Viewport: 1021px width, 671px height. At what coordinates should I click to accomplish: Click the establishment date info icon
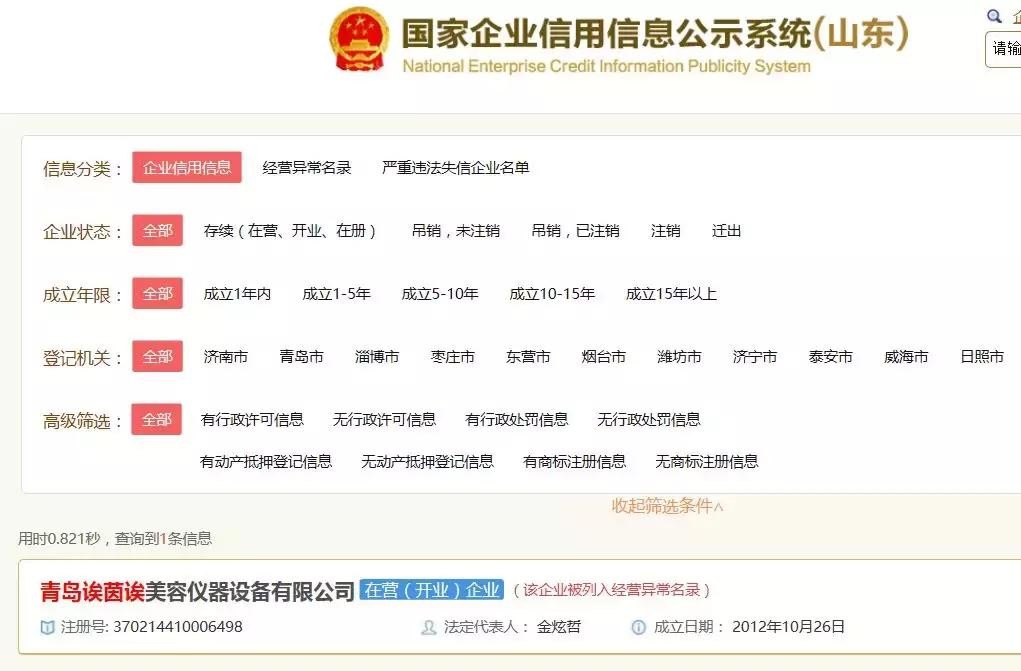click(x=638, y=627)
